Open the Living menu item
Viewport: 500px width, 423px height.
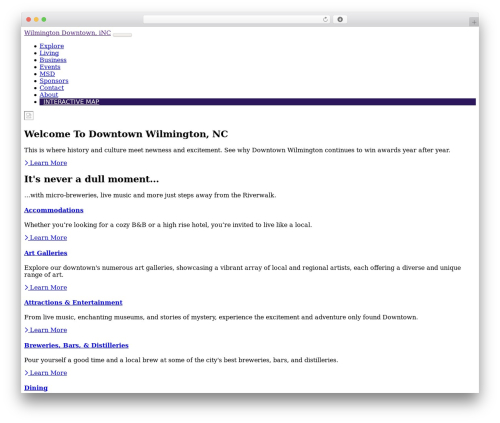[x=49, y=53]
